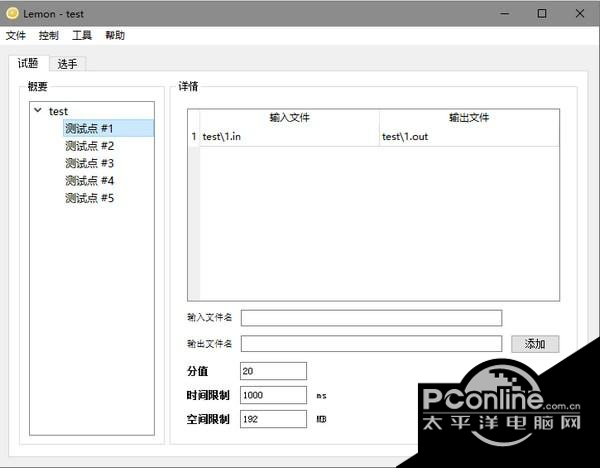Click the Lemon app icon in title bar
Screen dimensions: 600x468
[x=12, y=14]
